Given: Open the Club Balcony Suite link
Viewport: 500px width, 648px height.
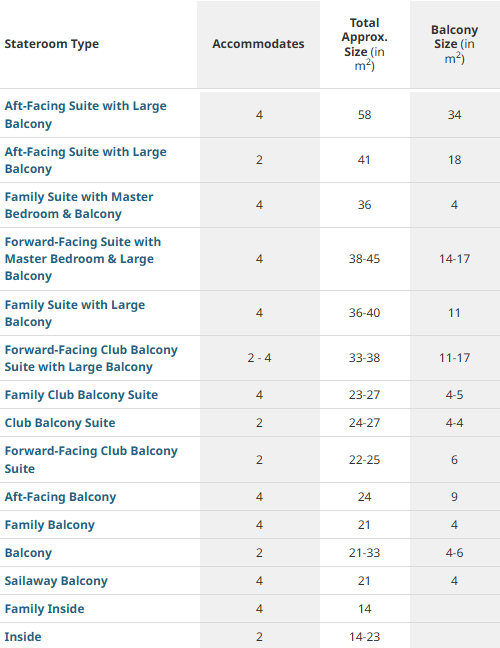Looking at the screenshot, I should tap(60, 423).
